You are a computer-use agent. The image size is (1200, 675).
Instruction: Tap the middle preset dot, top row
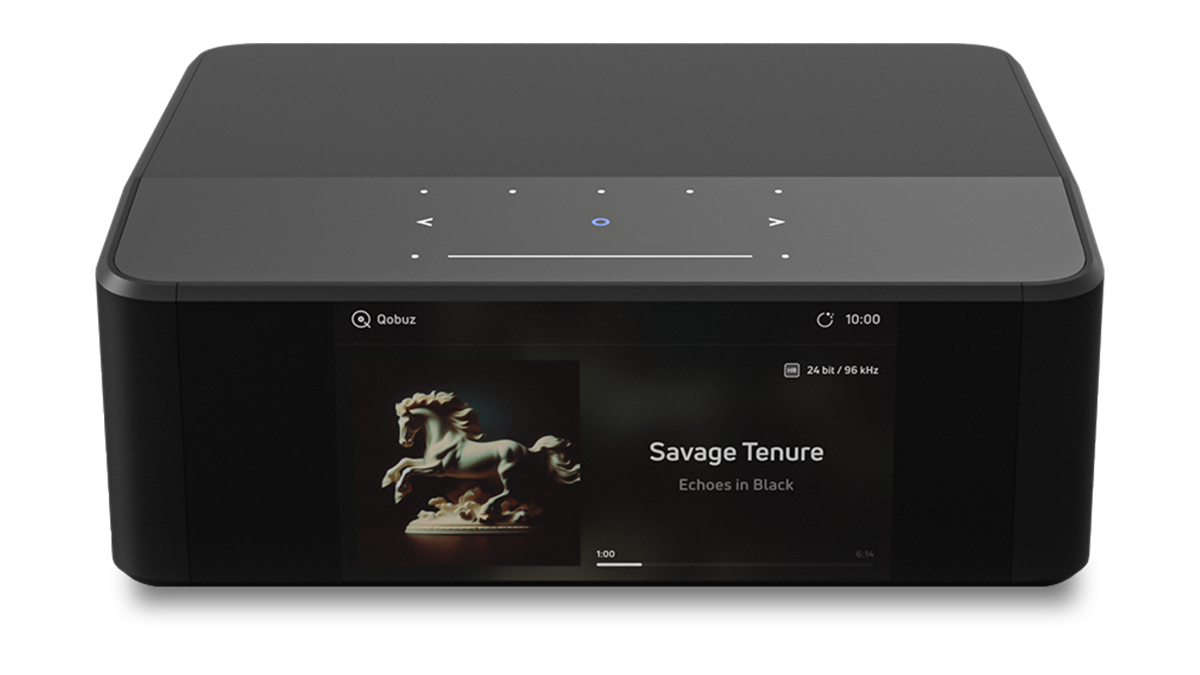click(x=601, y=191)
